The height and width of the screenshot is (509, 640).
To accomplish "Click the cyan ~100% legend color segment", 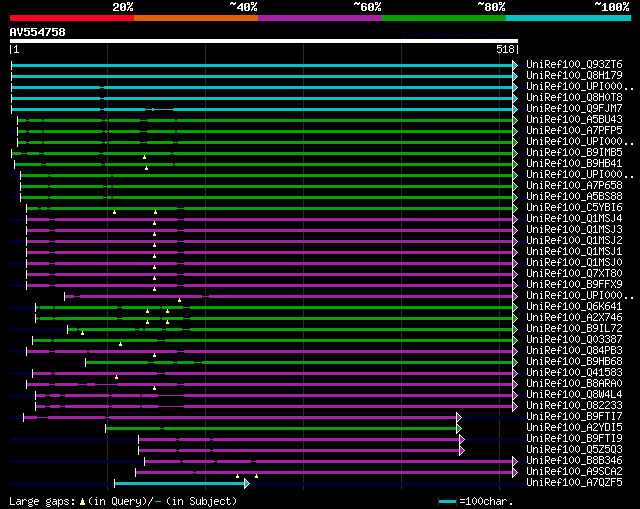I will coord(569,18).
